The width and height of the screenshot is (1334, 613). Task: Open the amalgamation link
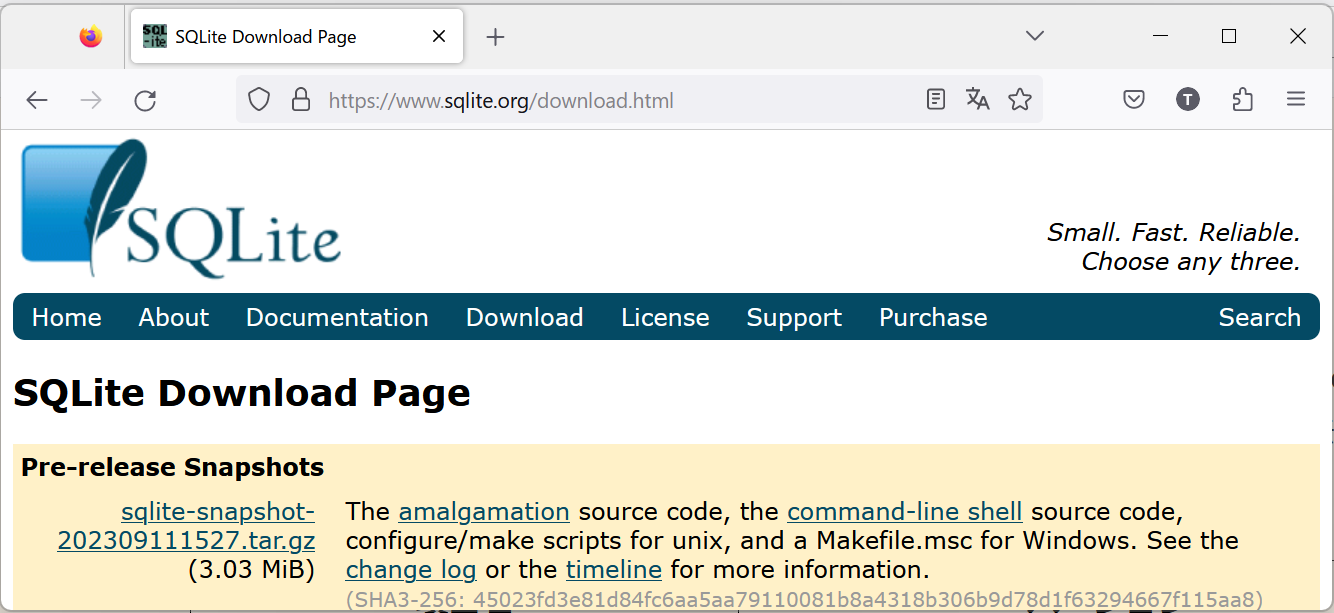point(484,512)
